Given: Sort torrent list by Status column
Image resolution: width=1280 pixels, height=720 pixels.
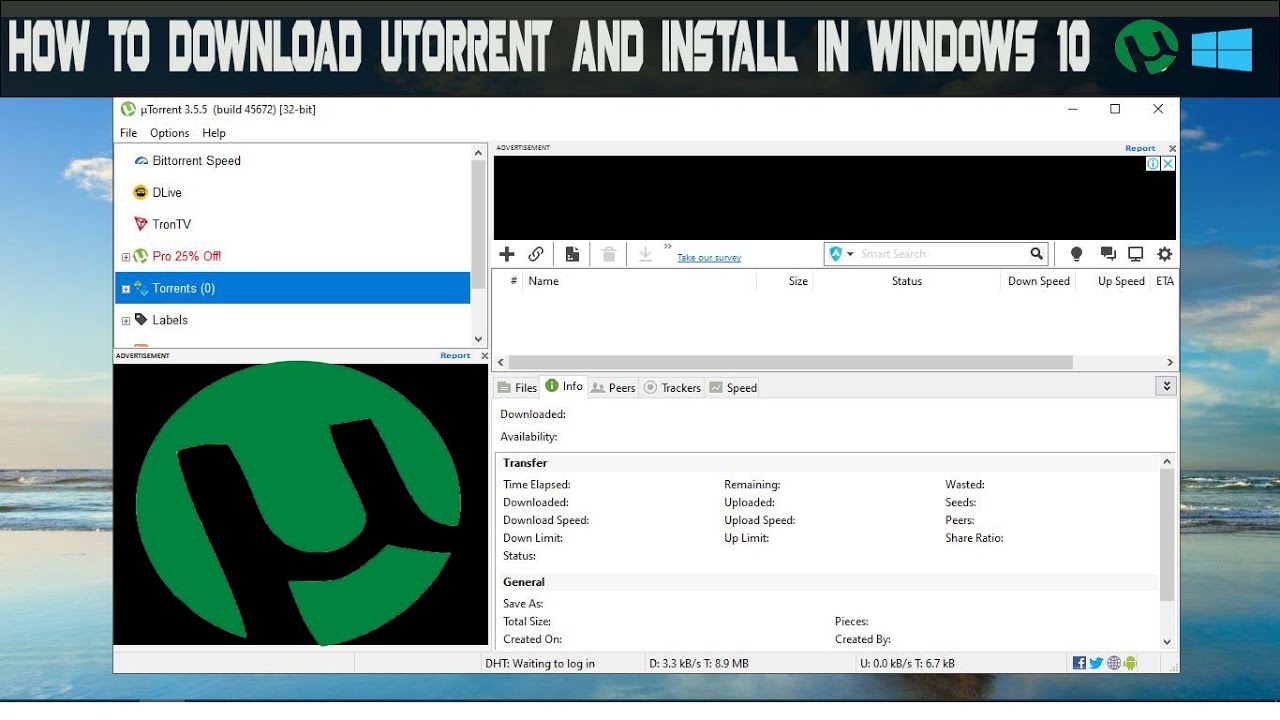Looking at the screenshot, I should click(x=907, y=281).
